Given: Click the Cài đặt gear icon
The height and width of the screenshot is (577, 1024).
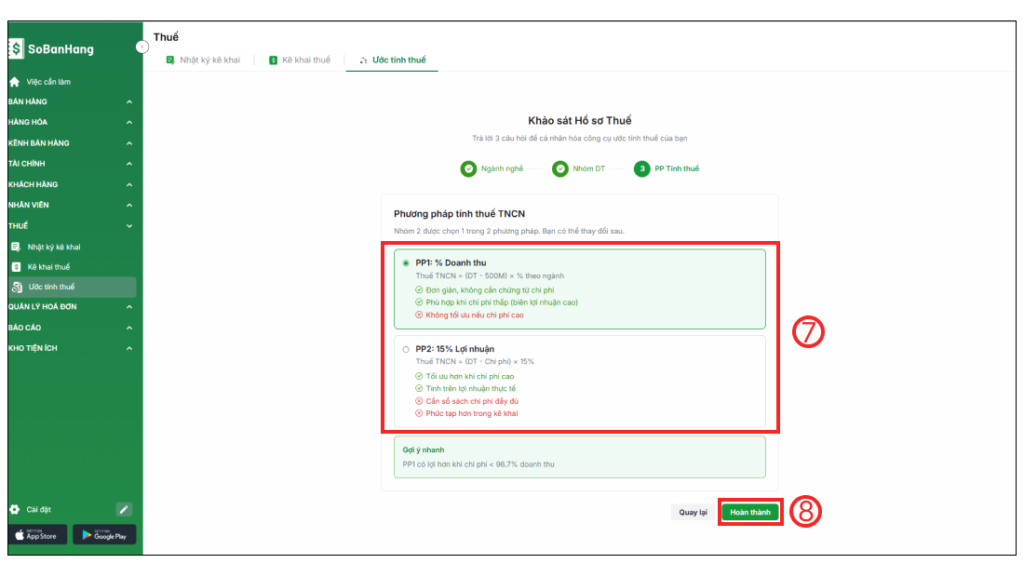Looking at the screenshot, I should point(15,509).
